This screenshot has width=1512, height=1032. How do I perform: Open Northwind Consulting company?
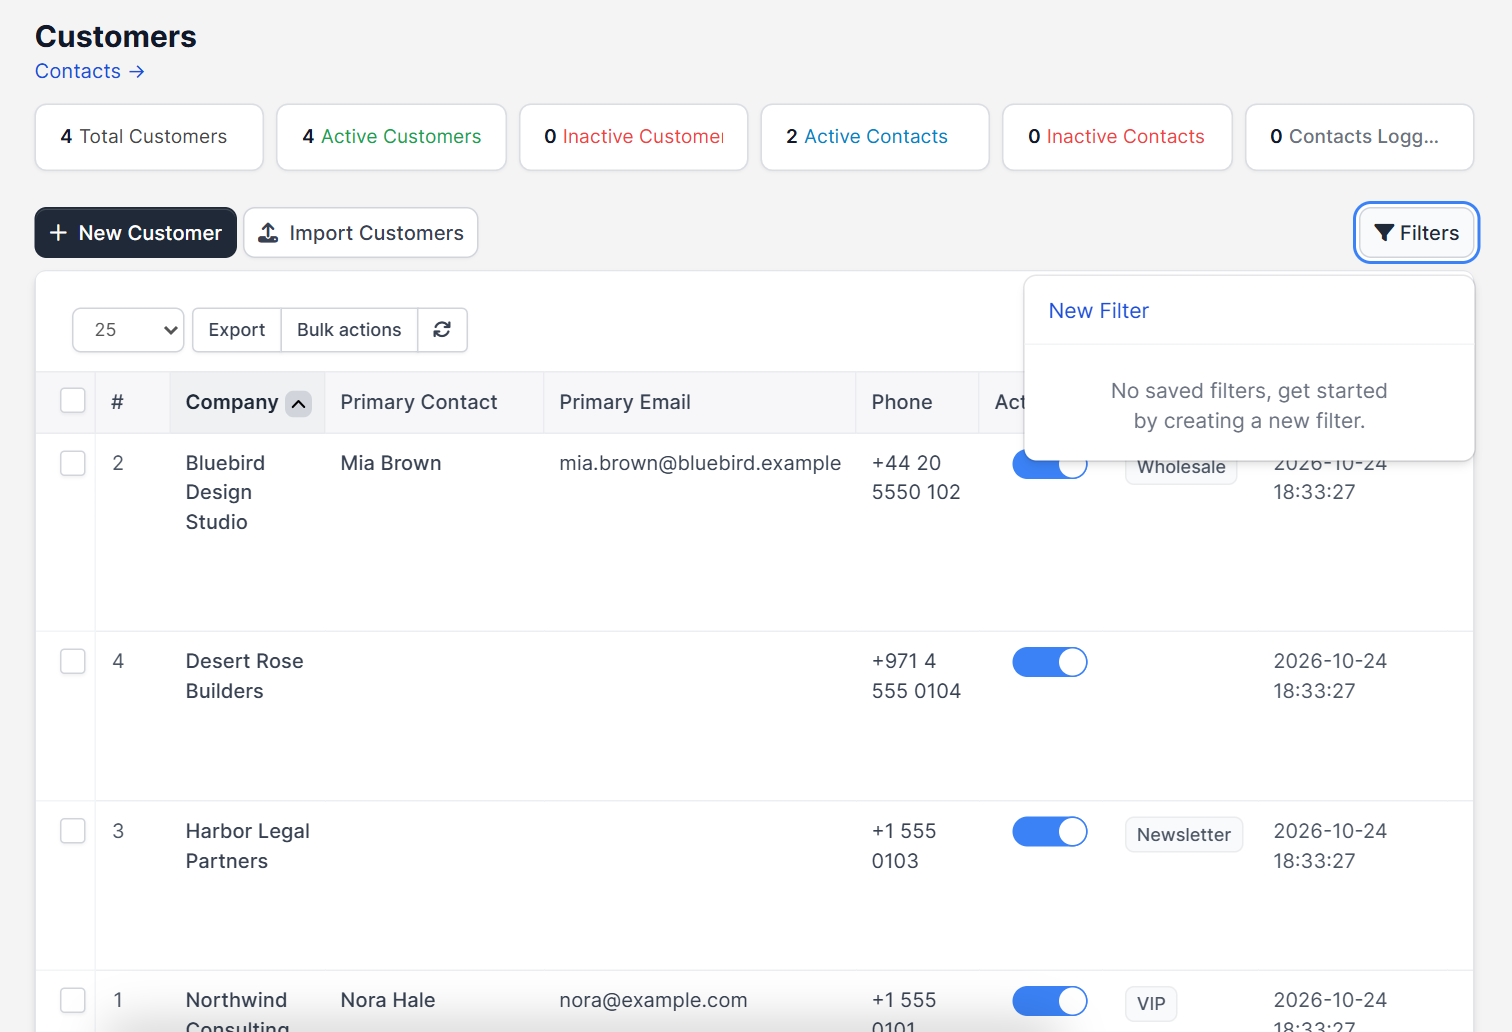point(237,1012)
